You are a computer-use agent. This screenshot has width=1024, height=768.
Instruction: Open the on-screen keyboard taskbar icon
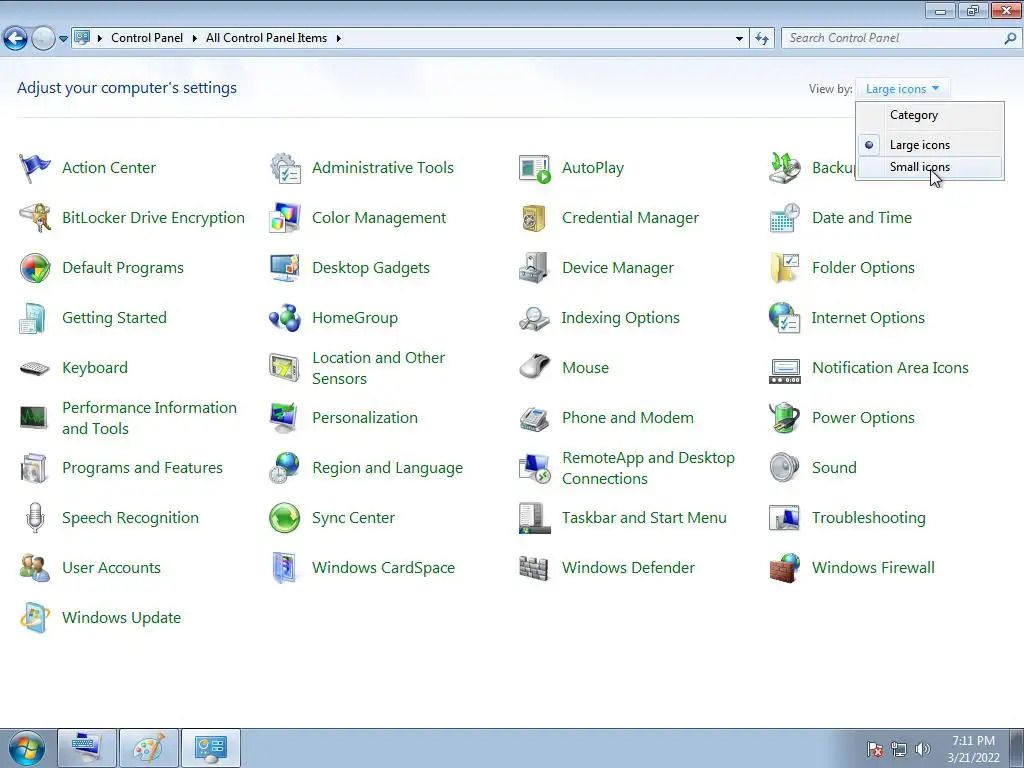click(88, 748)
